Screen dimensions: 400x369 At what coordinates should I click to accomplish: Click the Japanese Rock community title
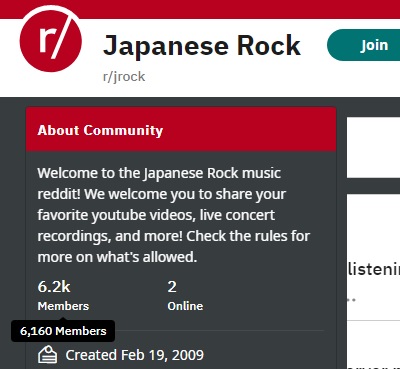click(x=202, y=46)
